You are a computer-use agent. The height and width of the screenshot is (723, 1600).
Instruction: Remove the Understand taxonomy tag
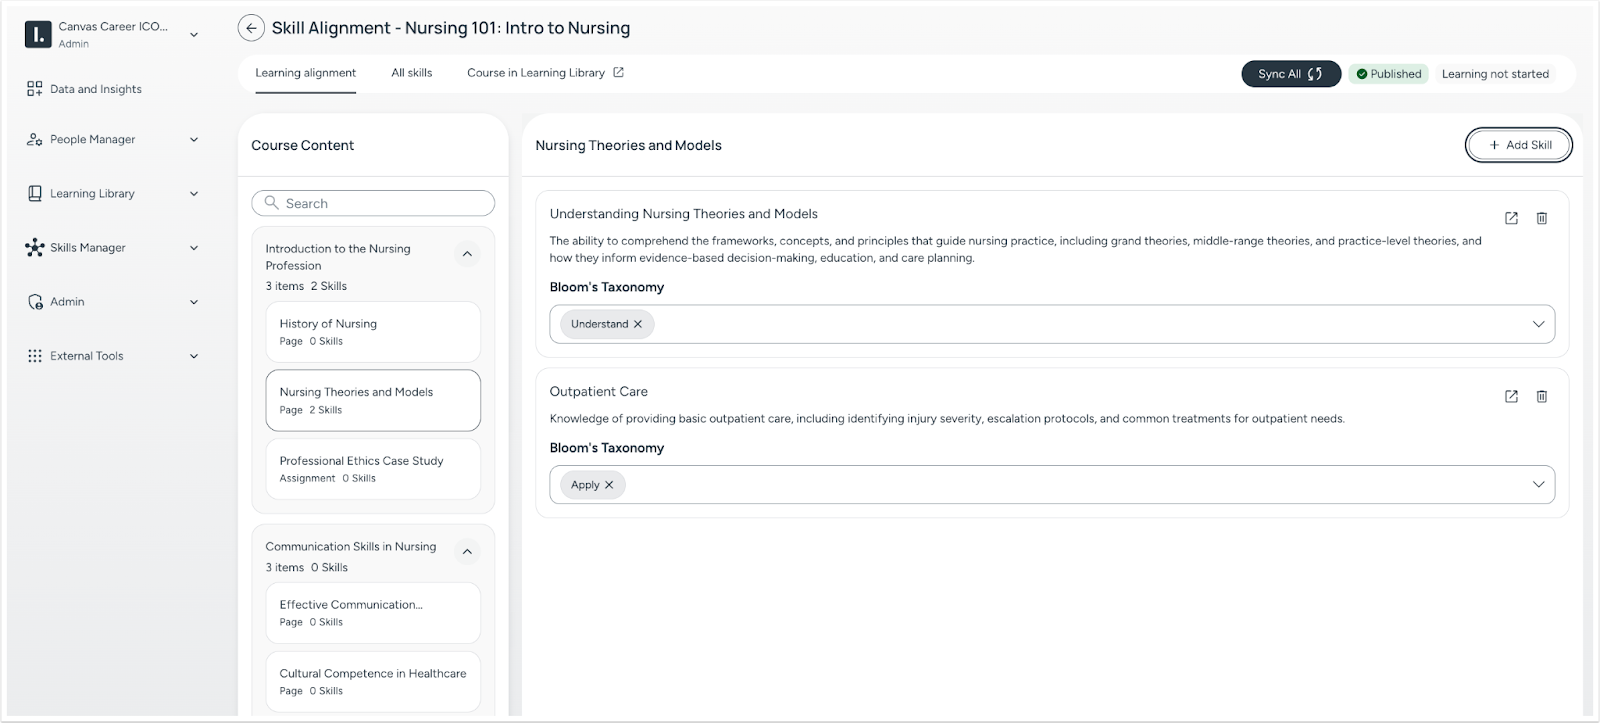638,324
